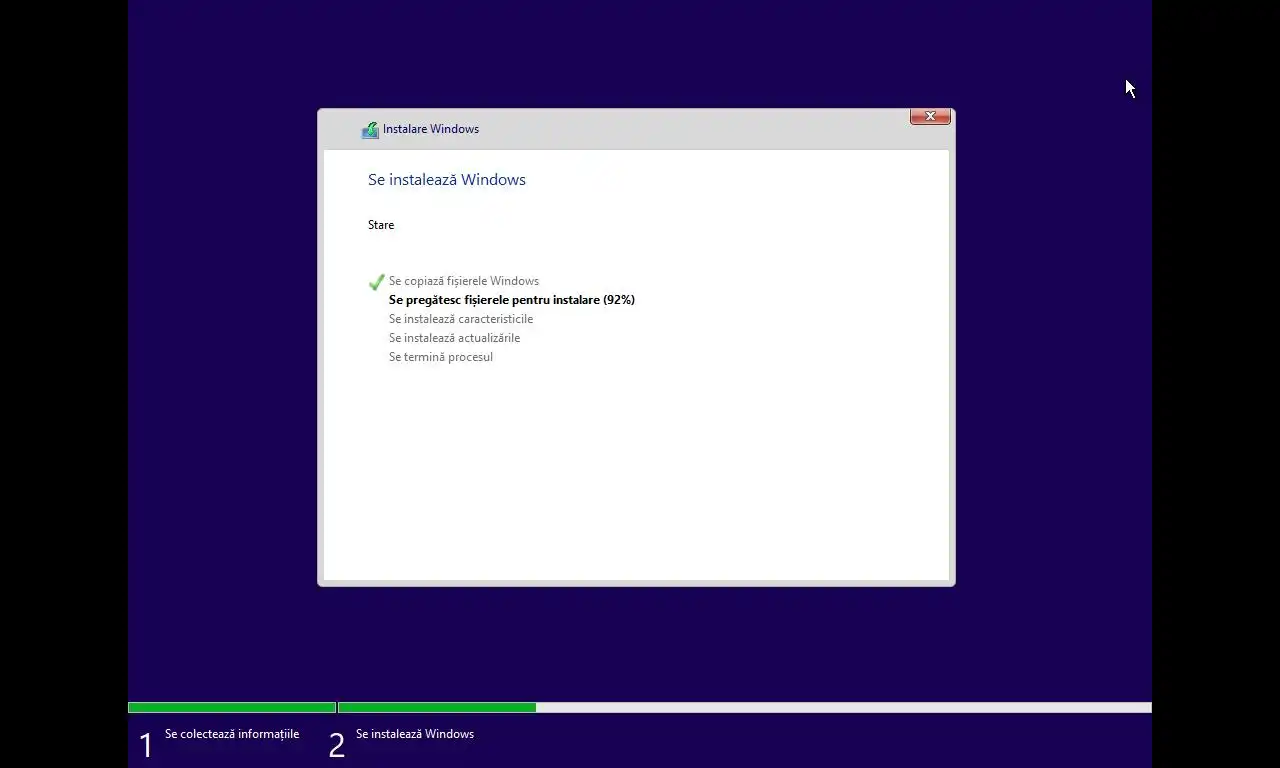This screenshot has width=1280, height=768.
Task: Click the stage number 2 at the bottom
Action: 337,745
